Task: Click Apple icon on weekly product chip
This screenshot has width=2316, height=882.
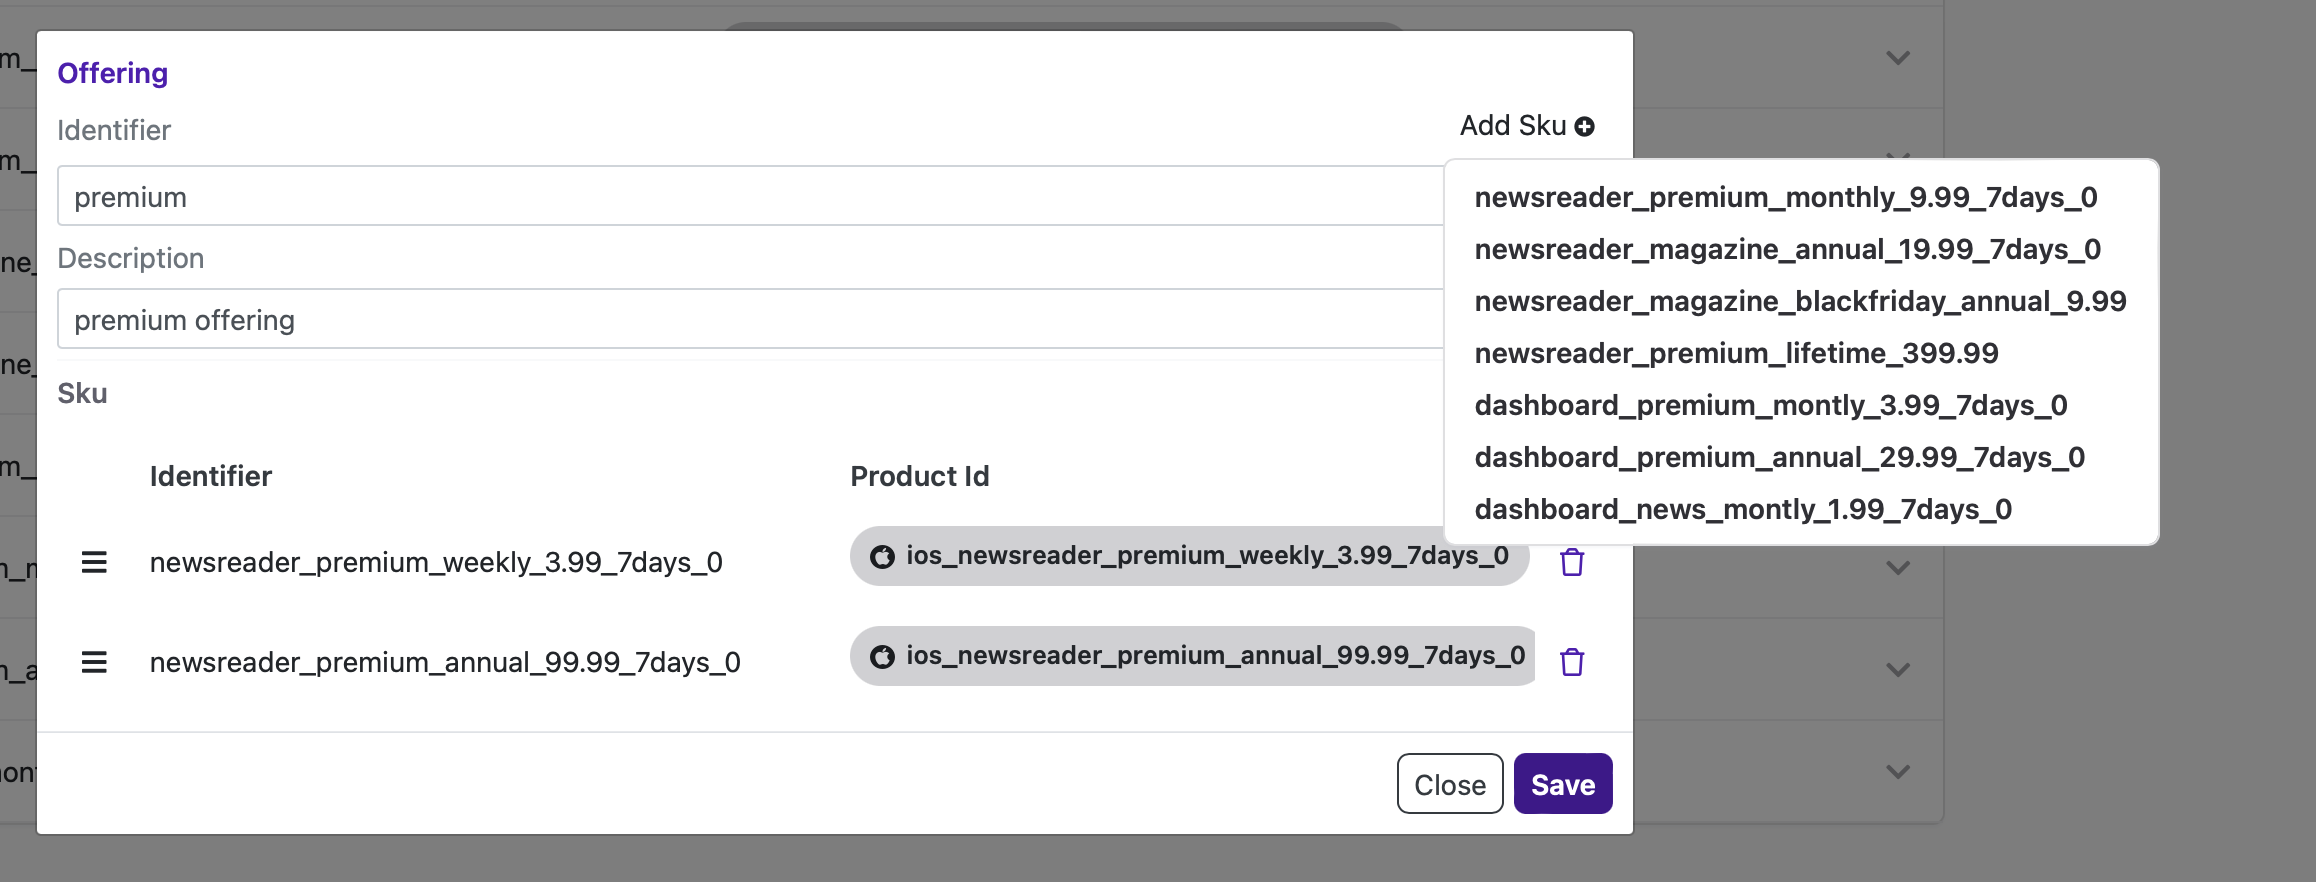Action: [882, 556]
